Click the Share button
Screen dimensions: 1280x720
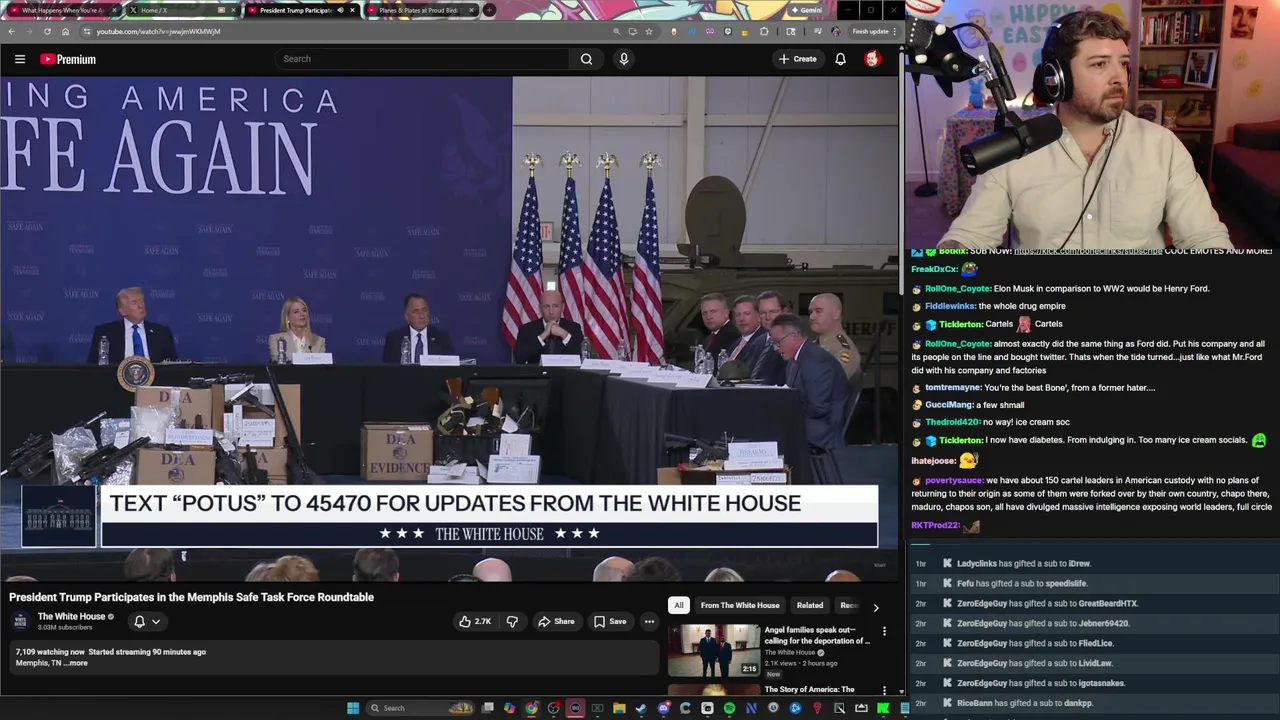[x=556, y=621]
